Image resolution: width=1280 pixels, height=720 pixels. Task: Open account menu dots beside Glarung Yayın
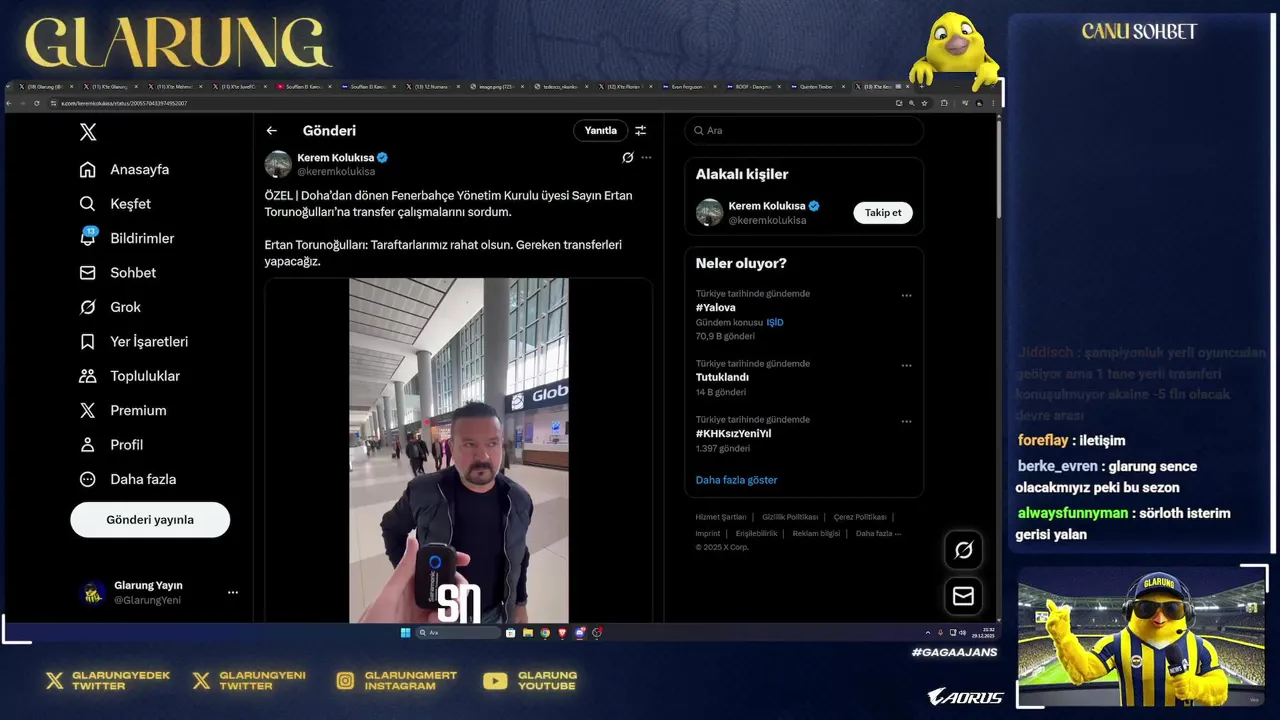[233, 593]
